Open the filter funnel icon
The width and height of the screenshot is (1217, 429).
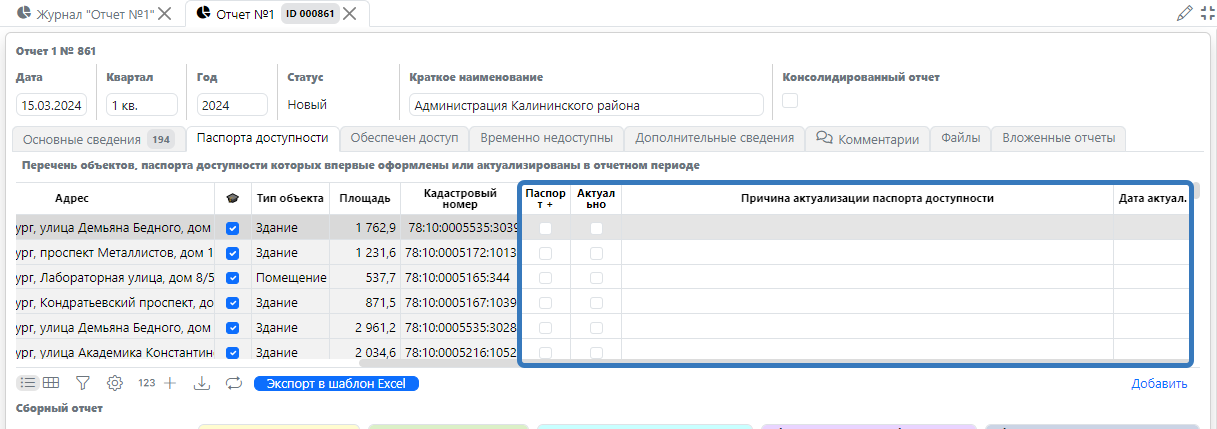[x=83, y=383]
